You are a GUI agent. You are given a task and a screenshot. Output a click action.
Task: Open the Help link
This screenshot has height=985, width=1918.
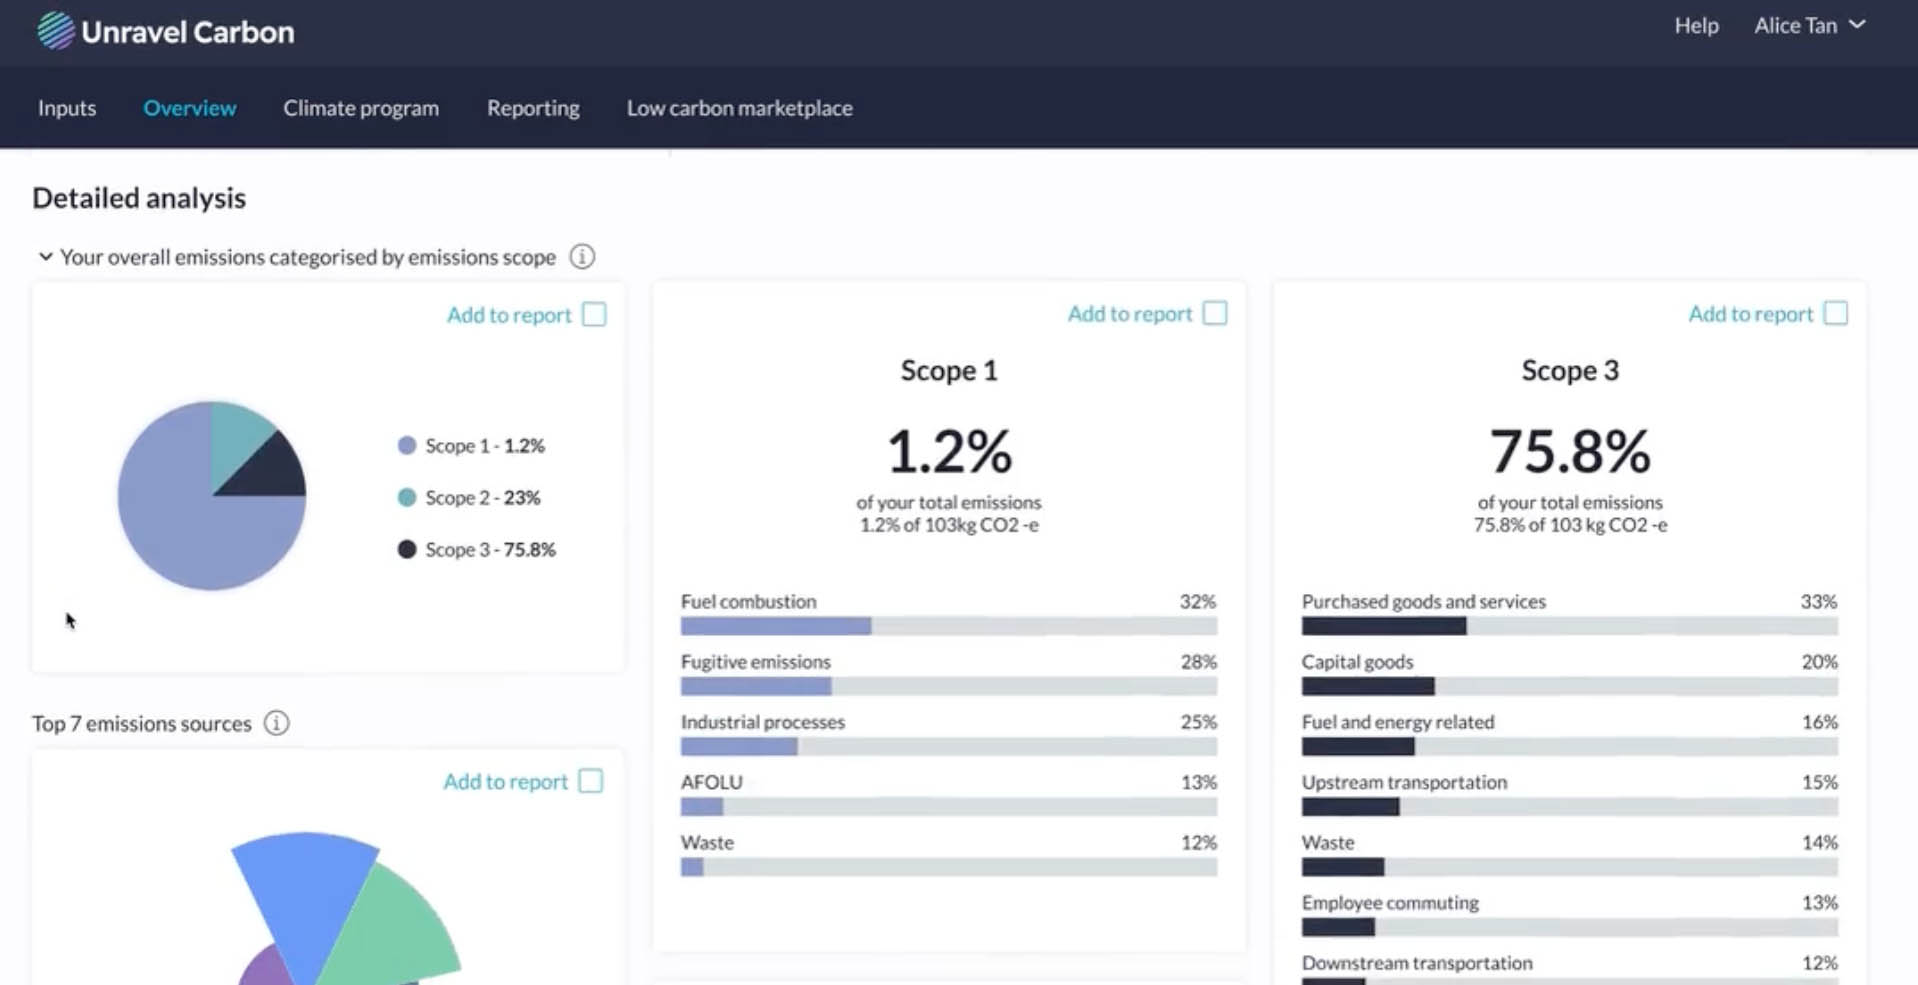point(1697,26)
